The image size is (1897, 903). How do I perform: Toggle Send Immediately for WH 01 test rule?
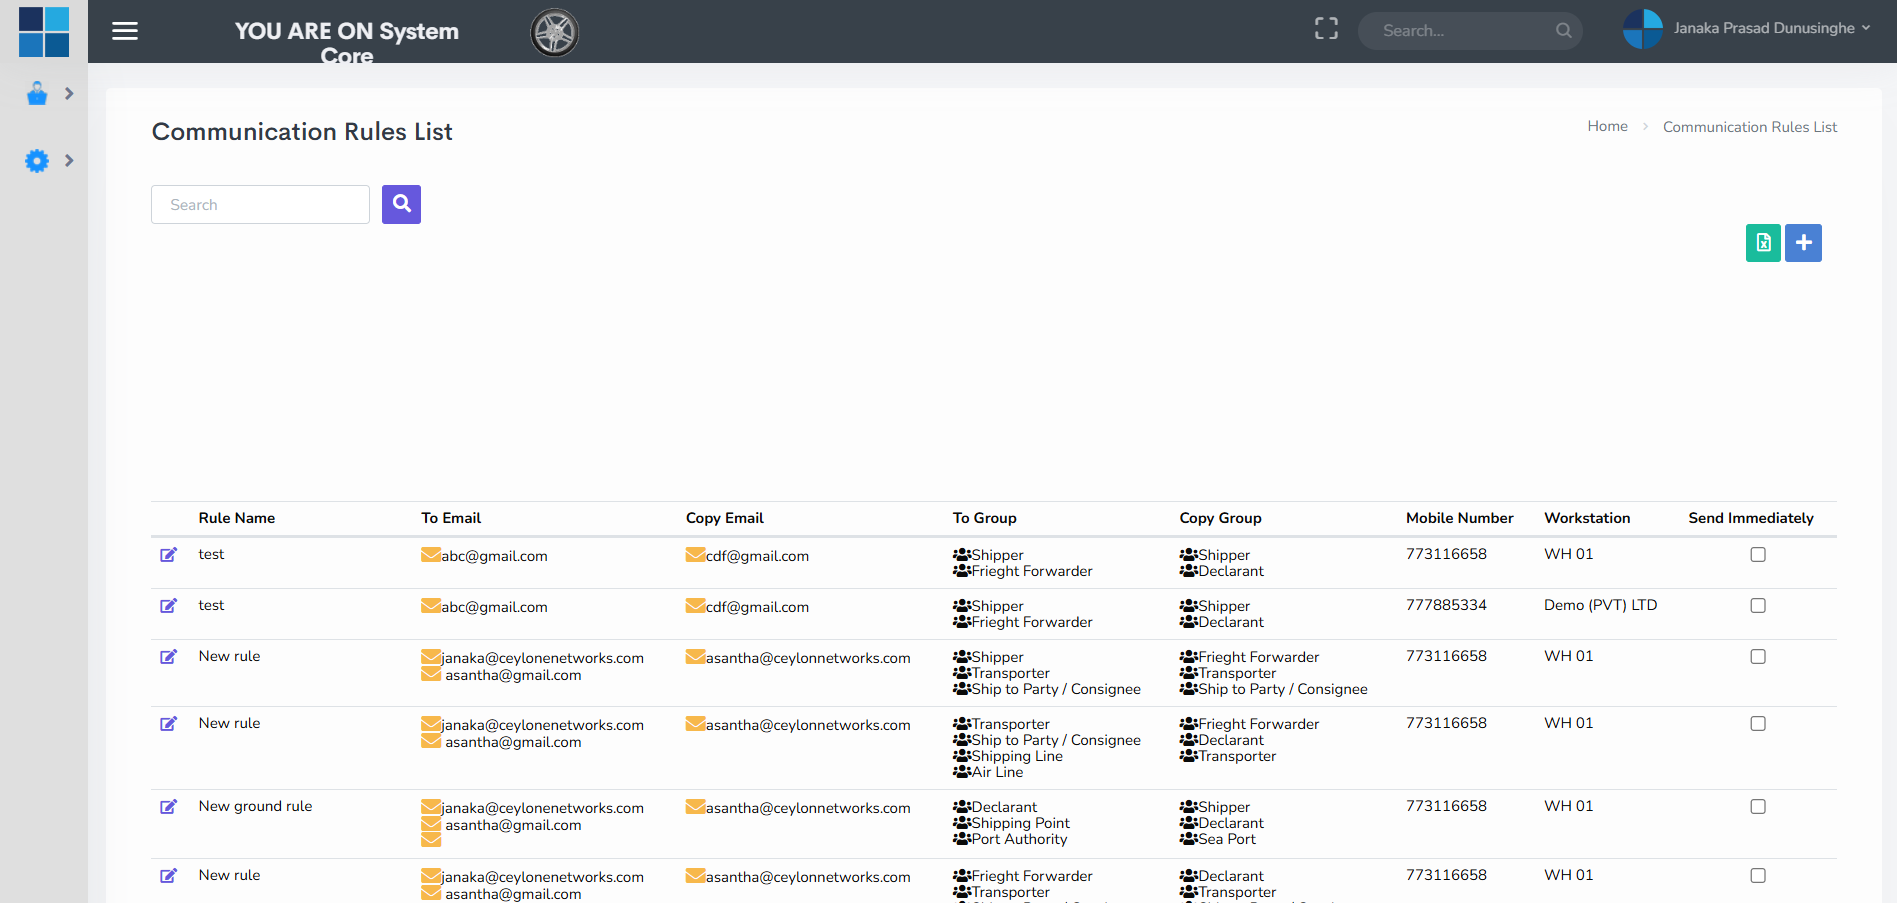[1757, 555]
